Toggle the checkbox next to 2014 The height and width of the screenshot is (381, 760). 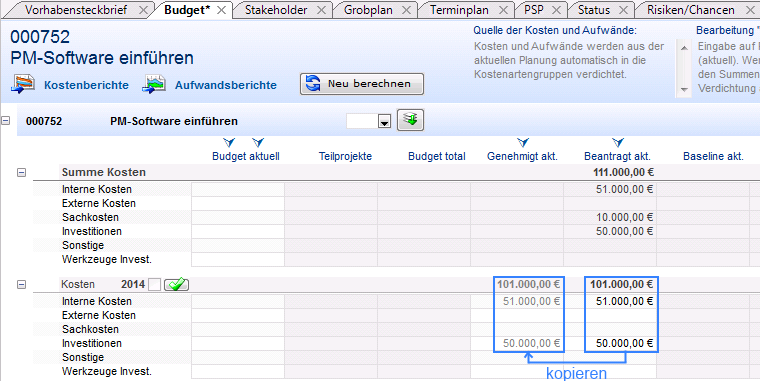point(154,285)
